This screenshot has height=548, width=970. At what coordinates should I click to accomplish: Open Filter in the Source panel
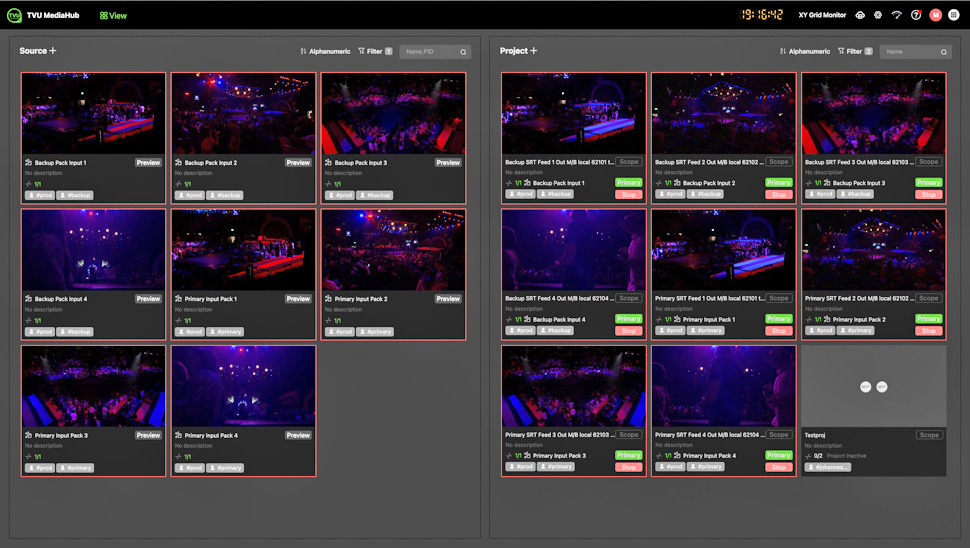click(375, 51)
